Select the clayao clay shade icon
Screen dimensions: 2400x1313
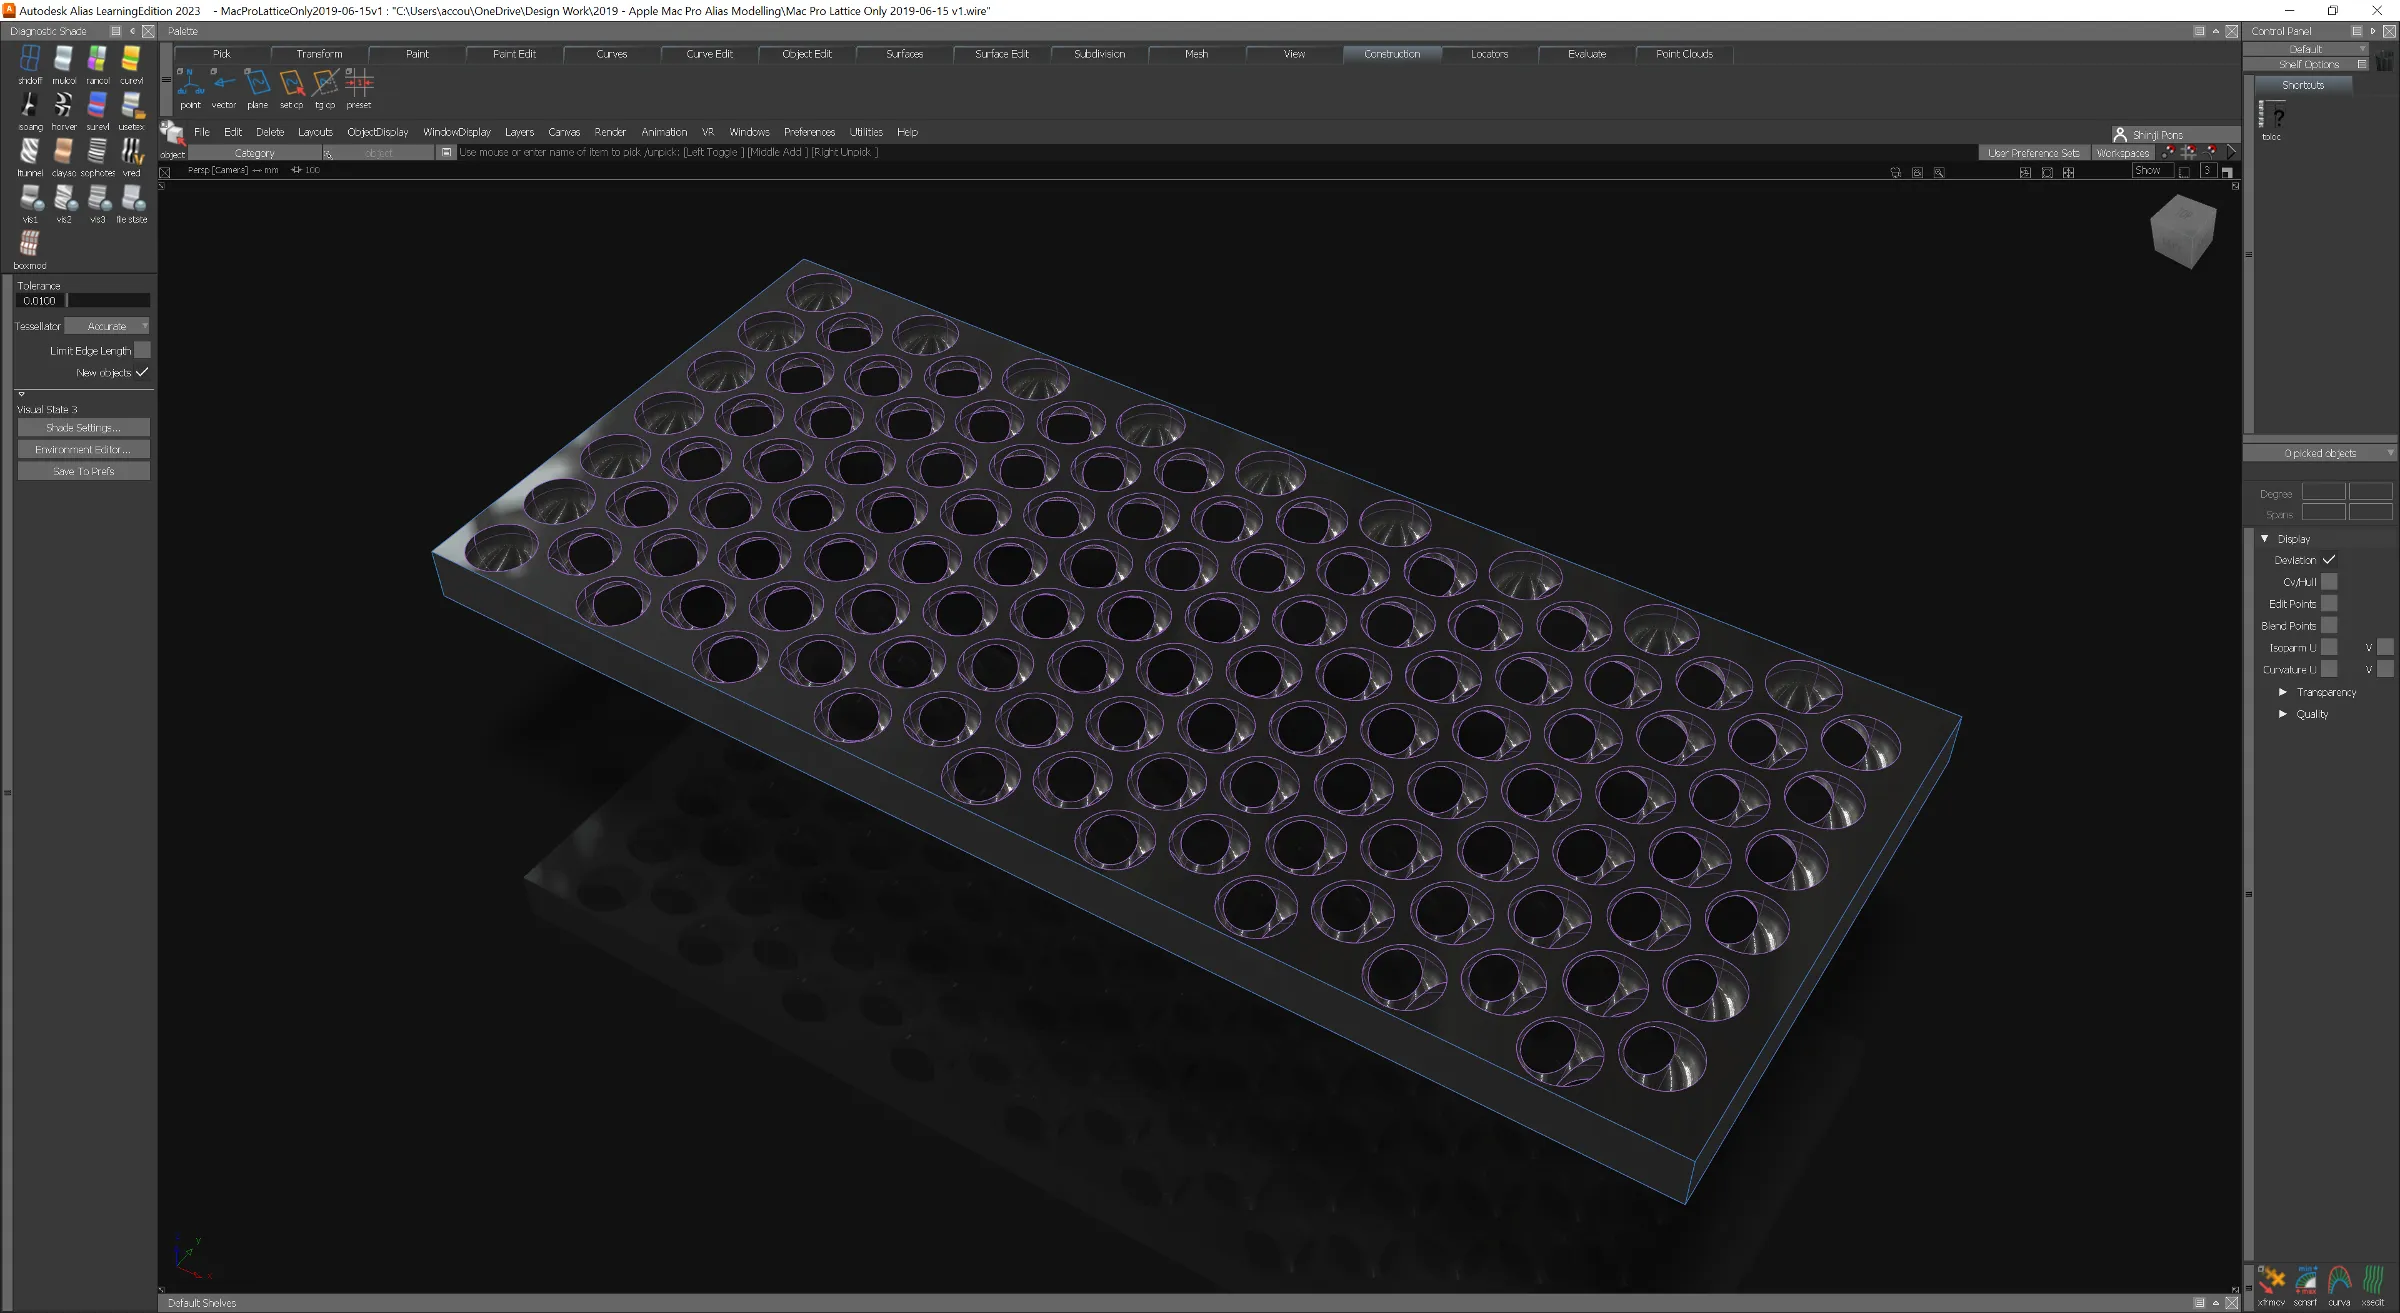point(64,151)
